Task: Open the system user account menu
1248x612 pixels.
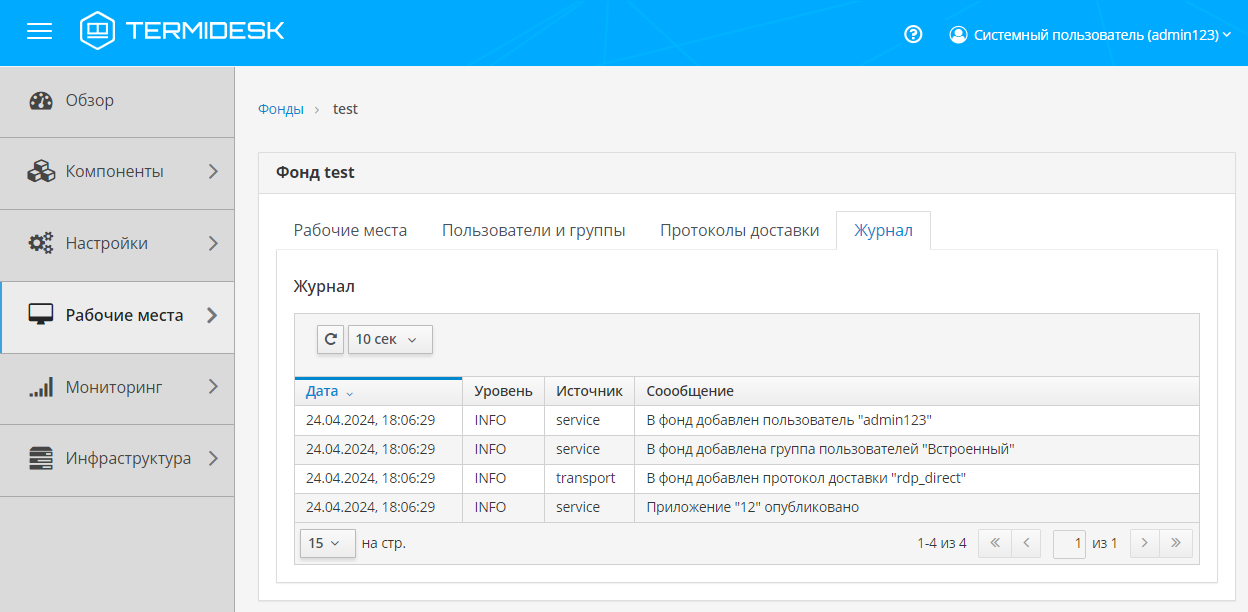Action: click(x=1089, y=35)
